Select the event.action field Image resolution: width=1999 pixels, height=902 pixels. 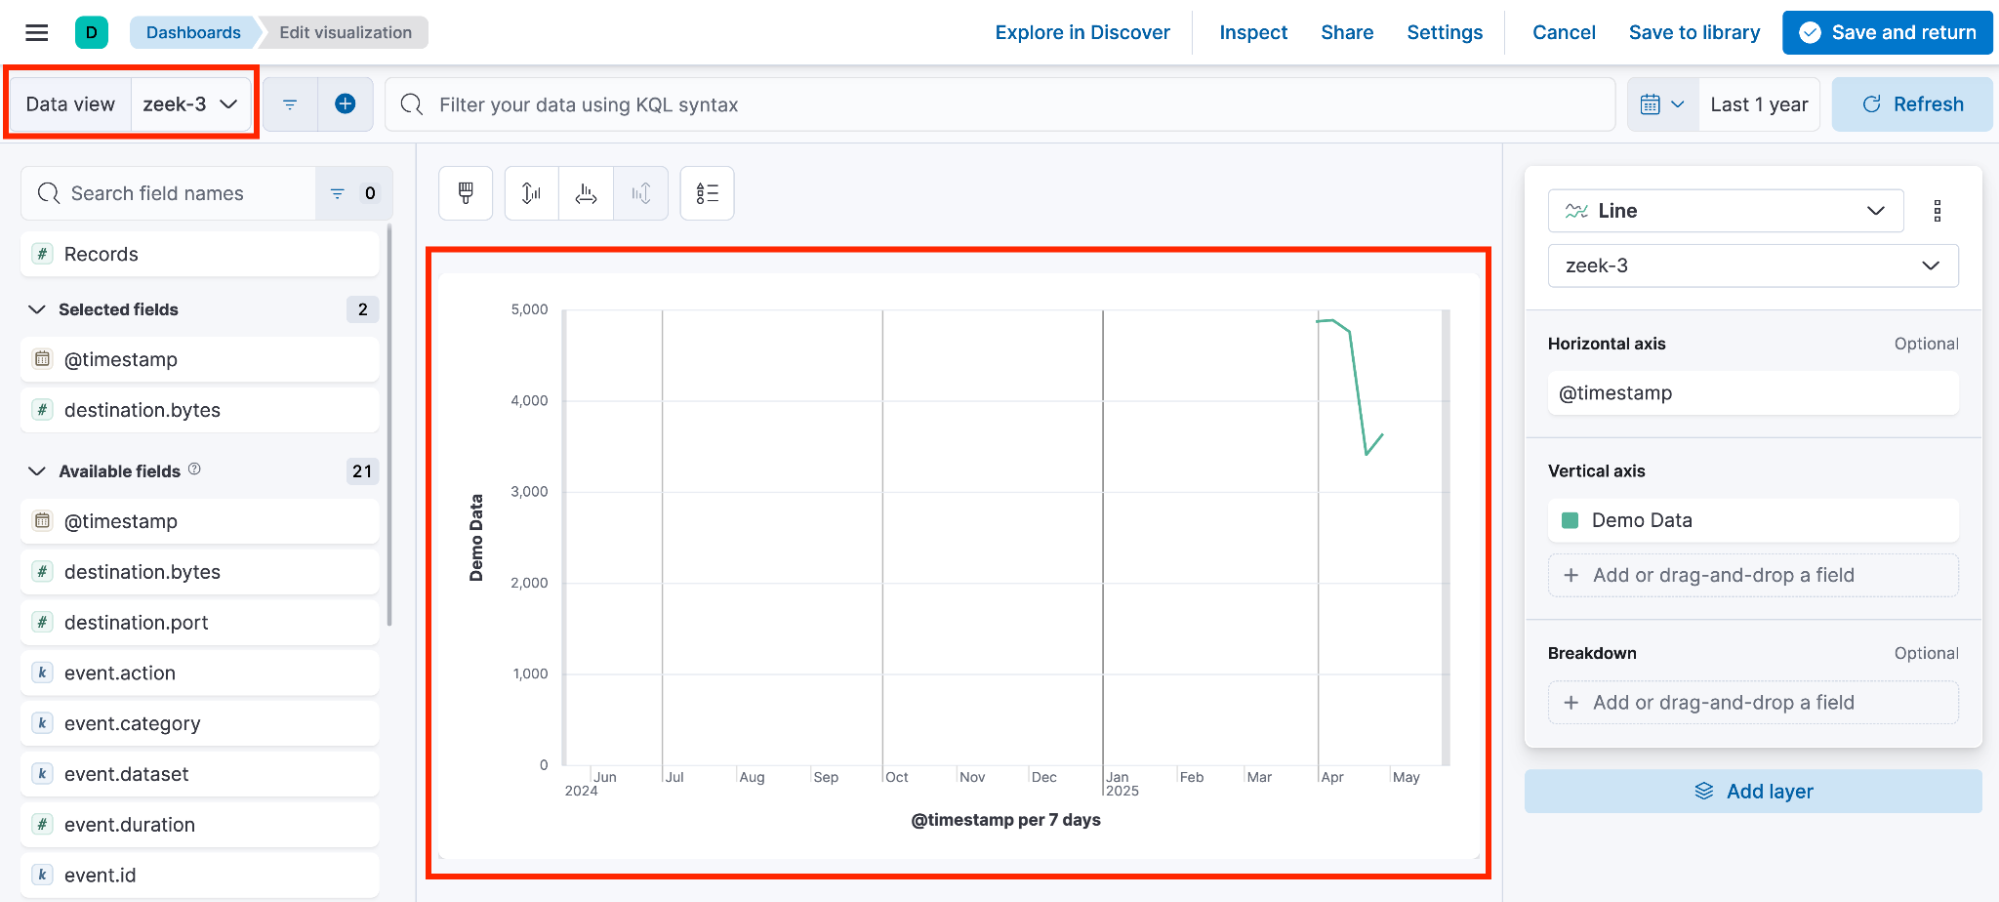point(200,673)
